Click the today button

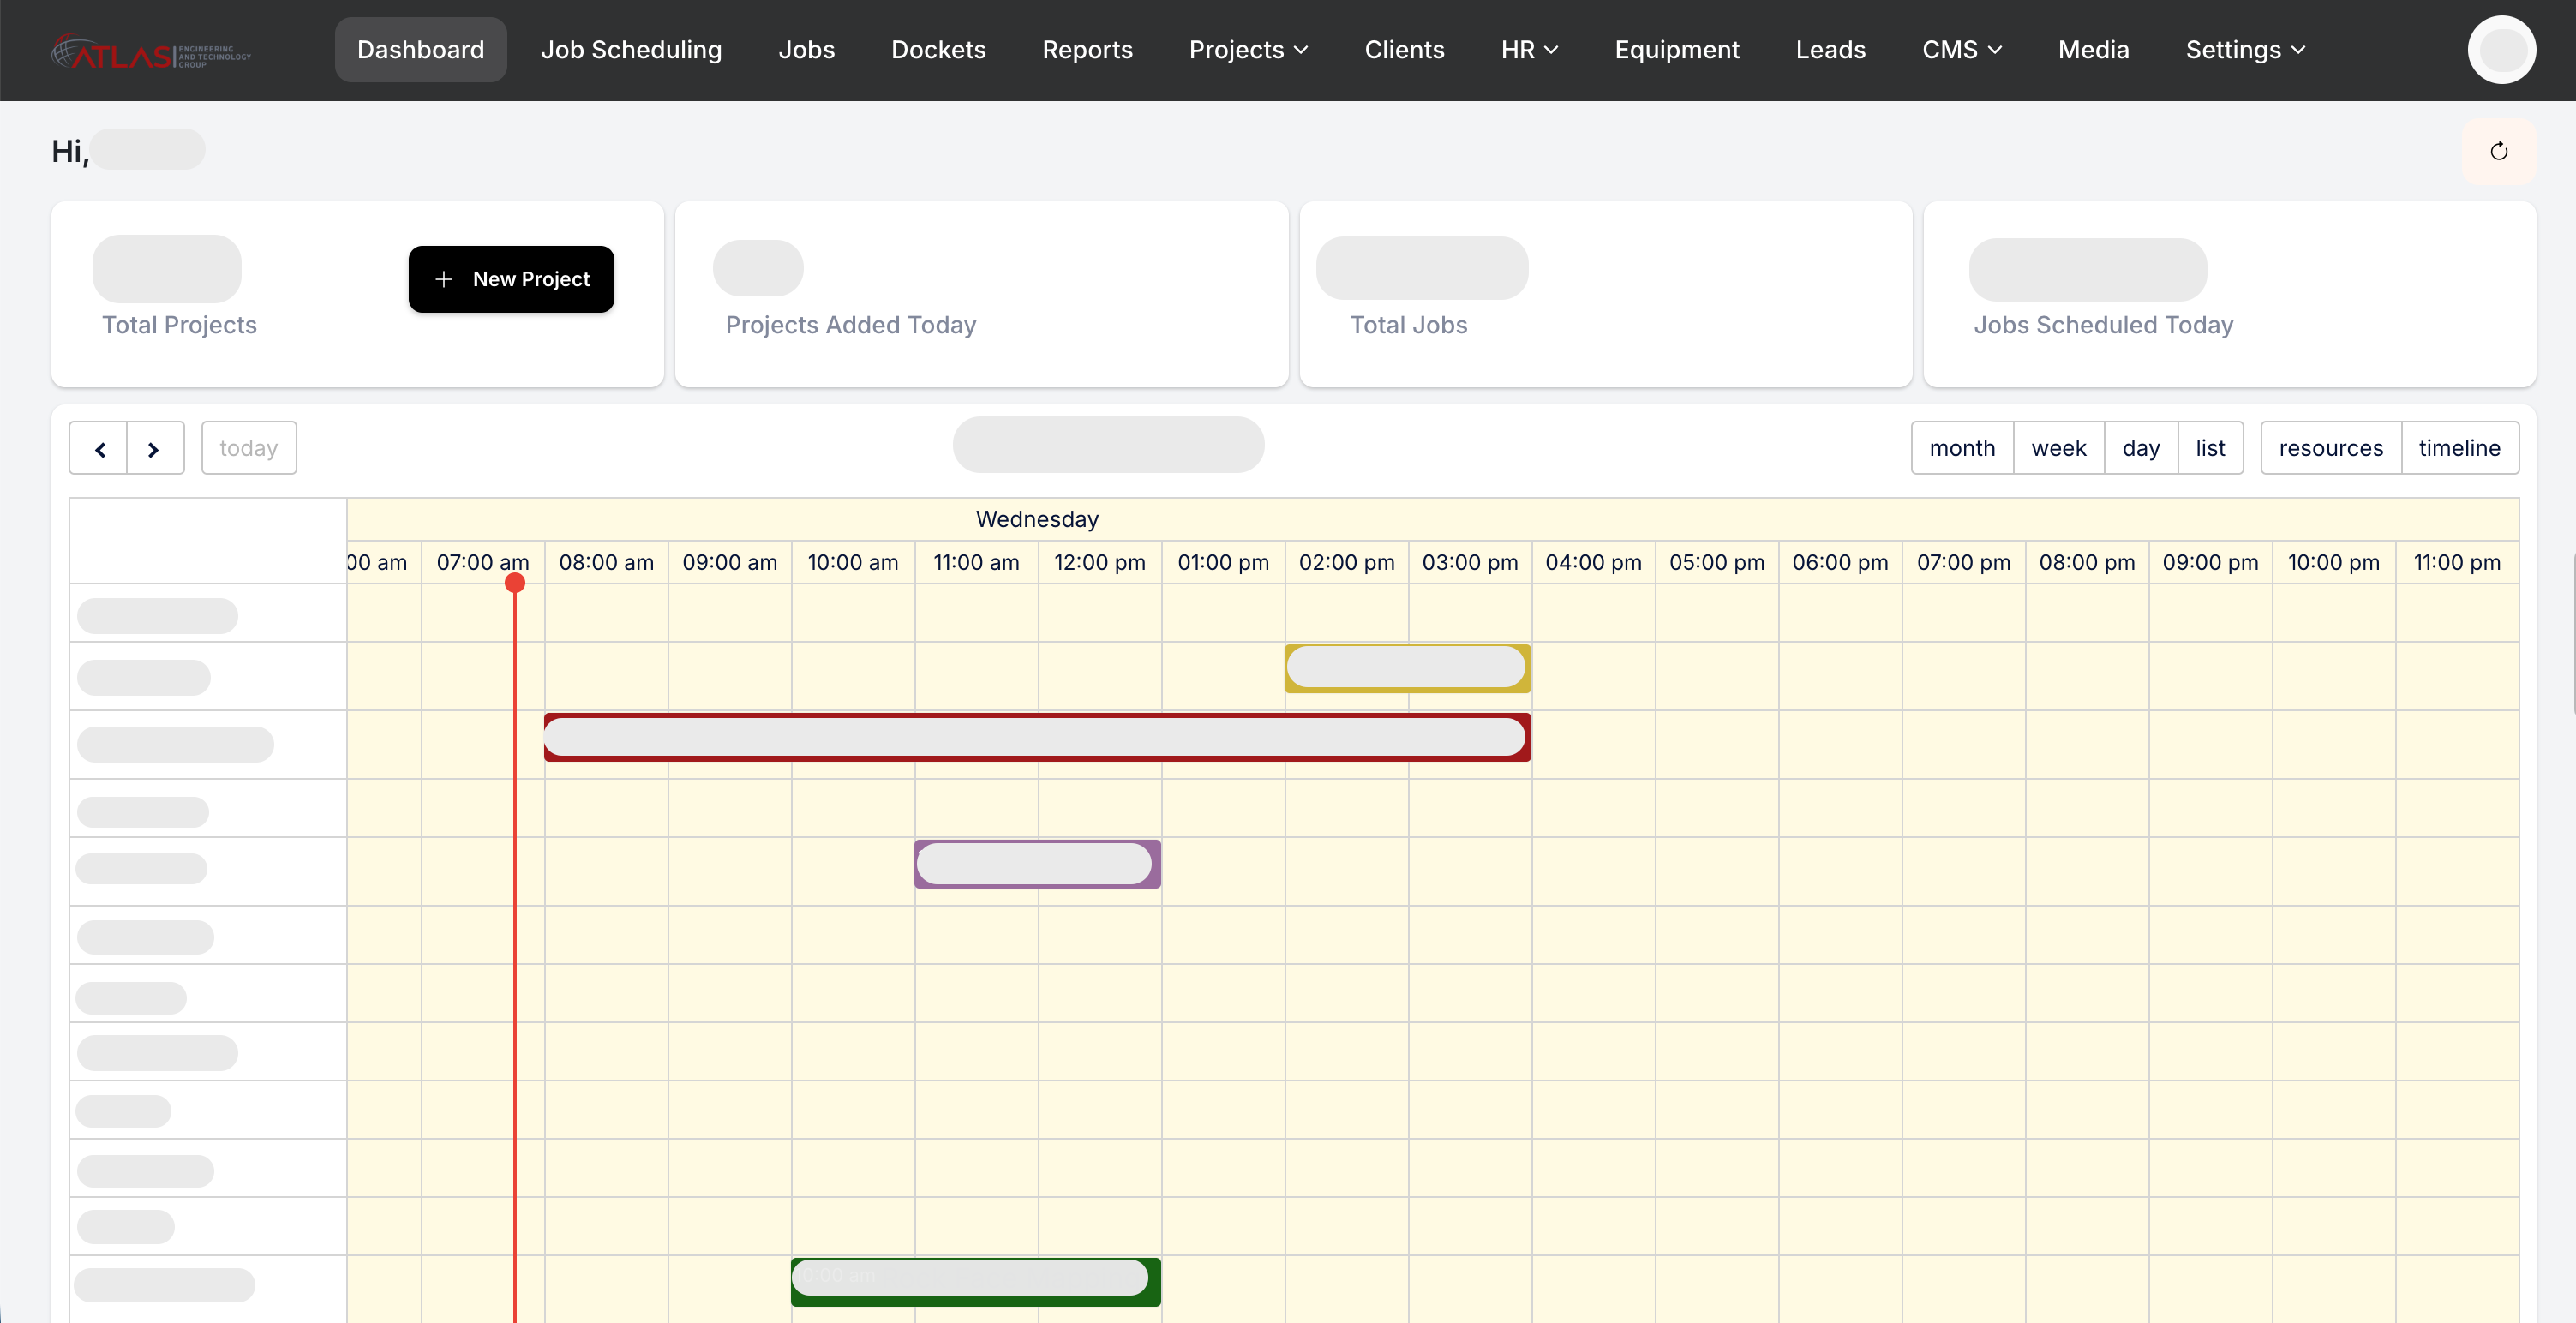pos(248,448)
